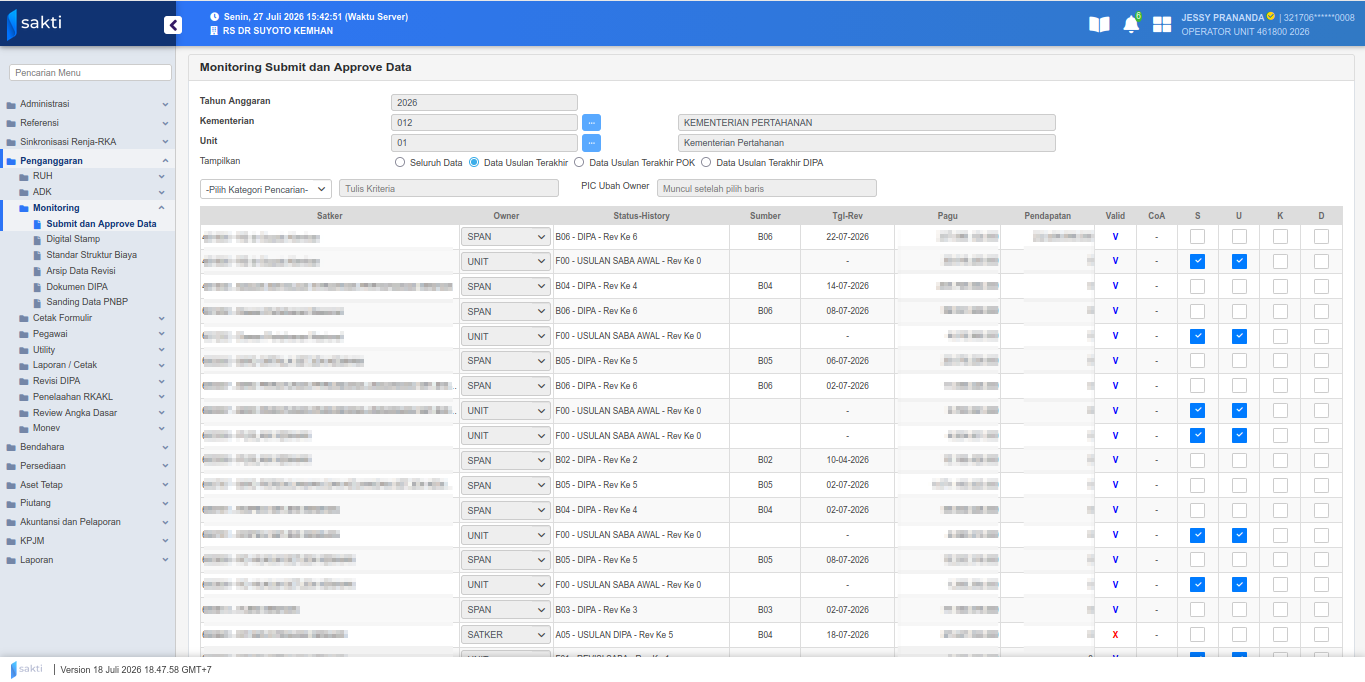Expand the Akuntansi dan Pelaporan chevron
The image size is (1365, 682).
pos(165,522)
